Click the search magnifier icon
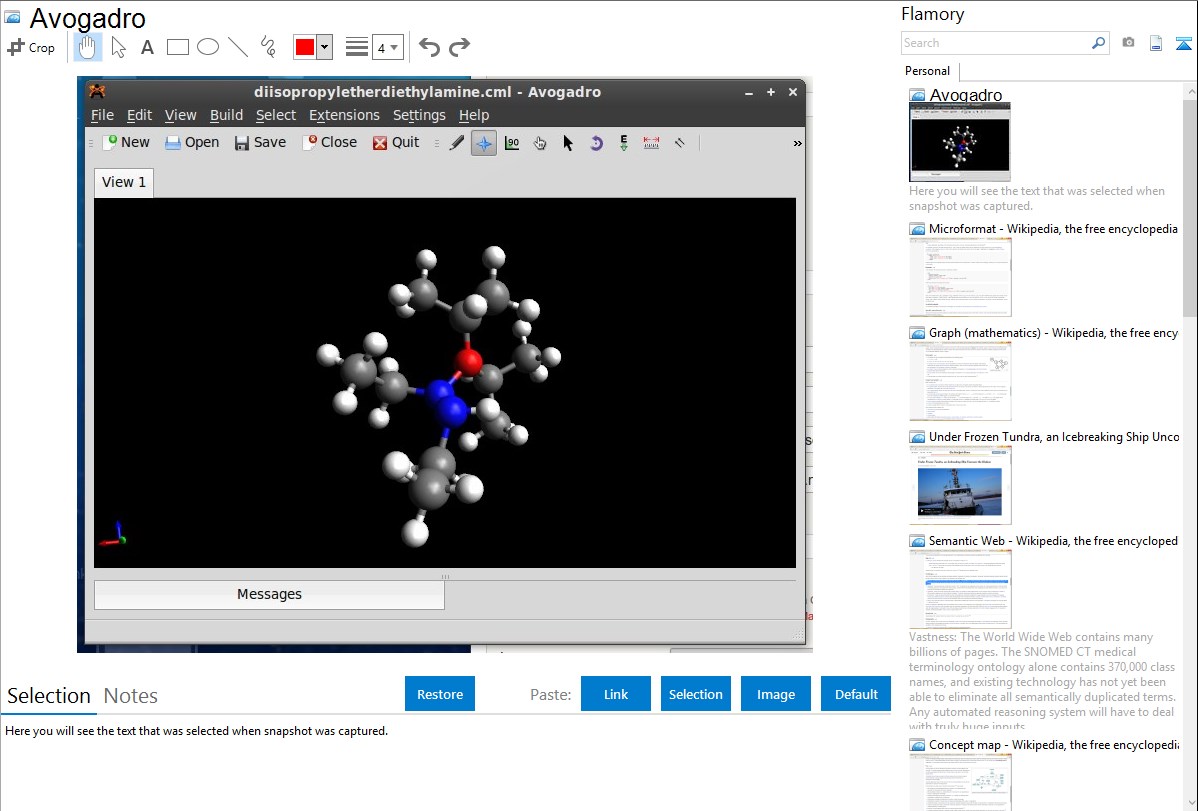This screenshot has height=811, width=1198. click(x=1099, y=43)
